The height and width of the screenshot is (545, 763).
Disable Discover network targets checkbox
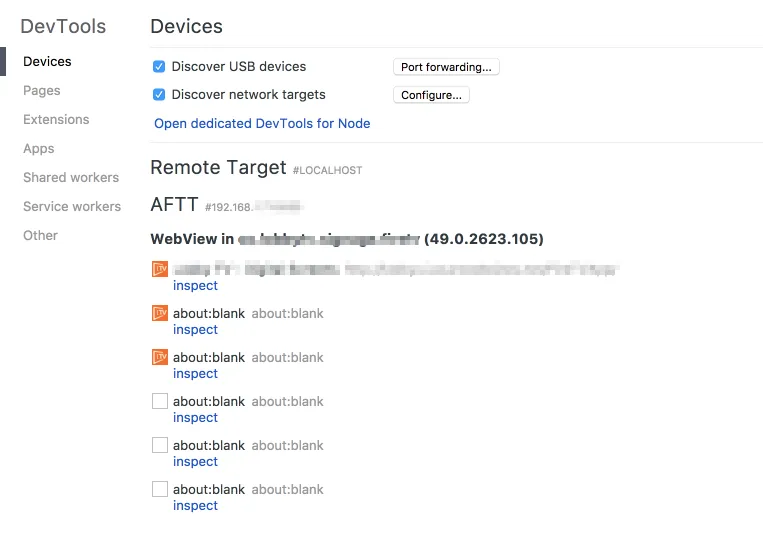(x=158, y=95)
